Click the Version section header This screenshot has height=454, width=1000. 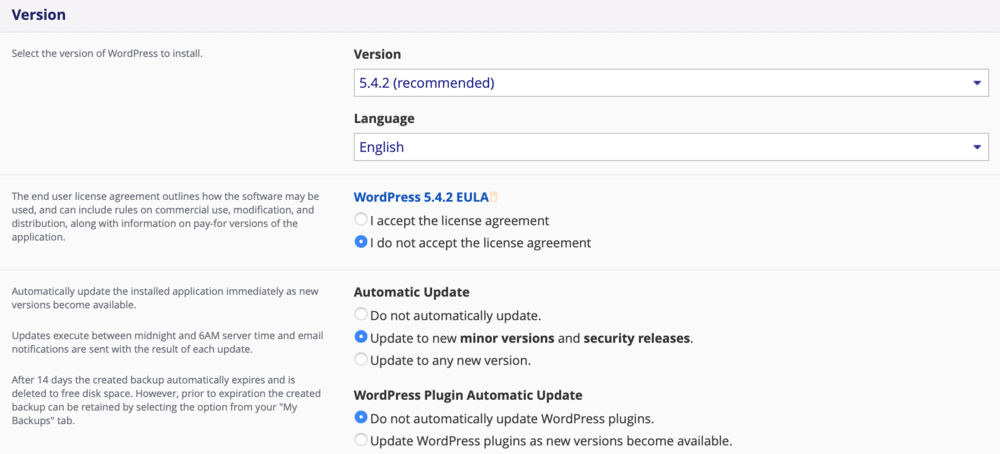point(39,15)
